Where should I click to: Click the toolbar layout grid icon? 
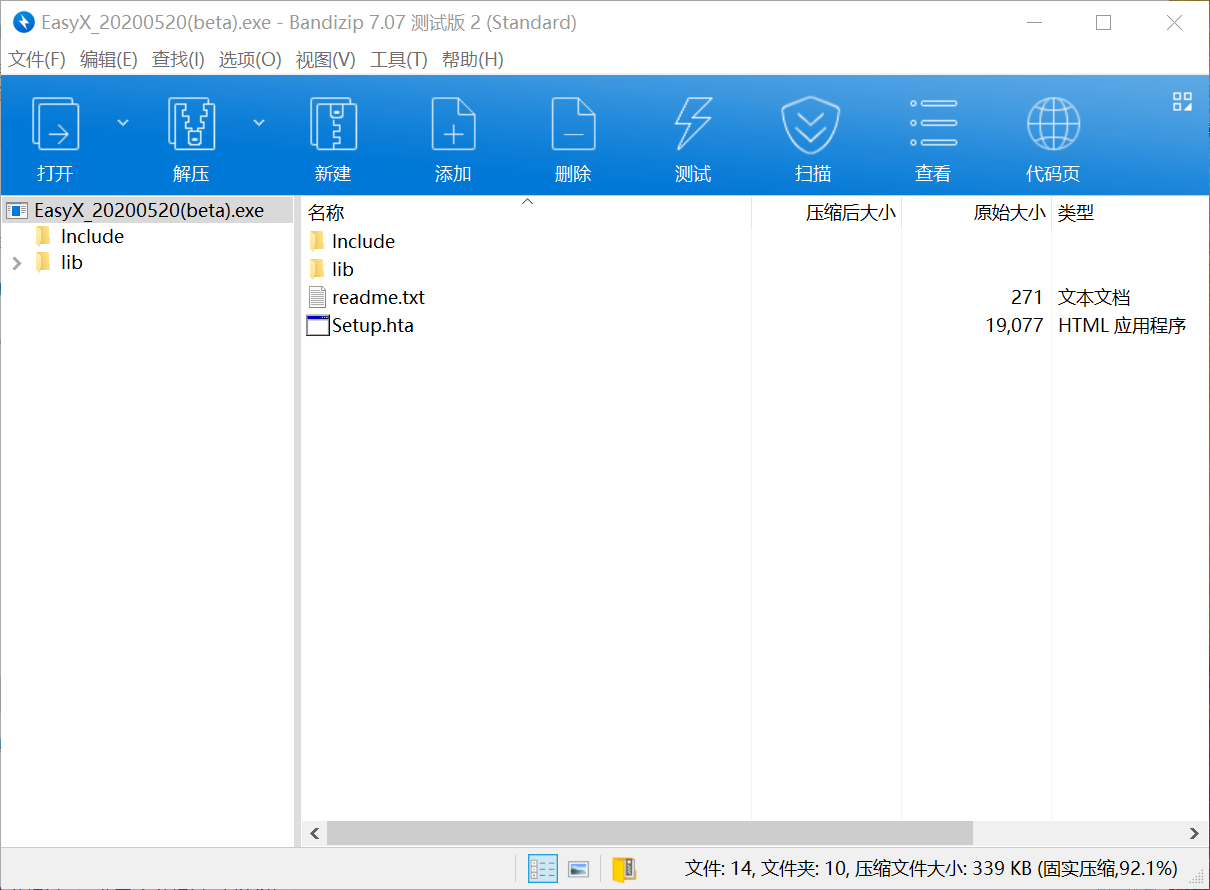(x=1182, y=101)
